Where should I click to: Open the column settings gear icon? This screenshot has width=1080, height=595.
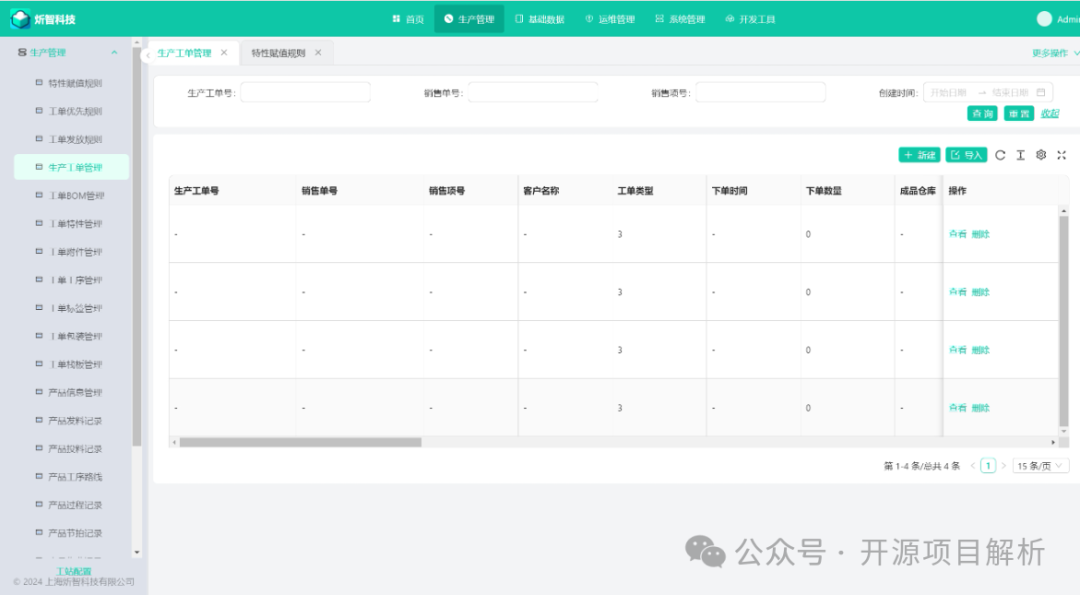point(1041,155)
